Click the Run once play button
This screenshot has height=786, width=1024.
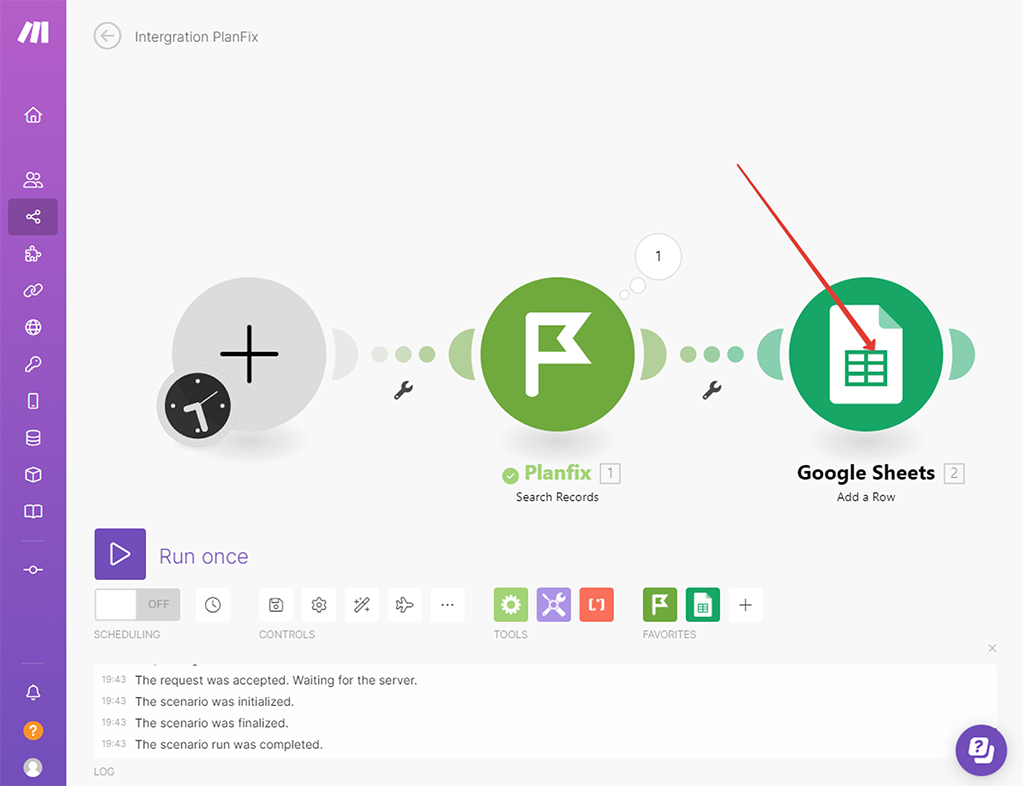coord(120,554)
